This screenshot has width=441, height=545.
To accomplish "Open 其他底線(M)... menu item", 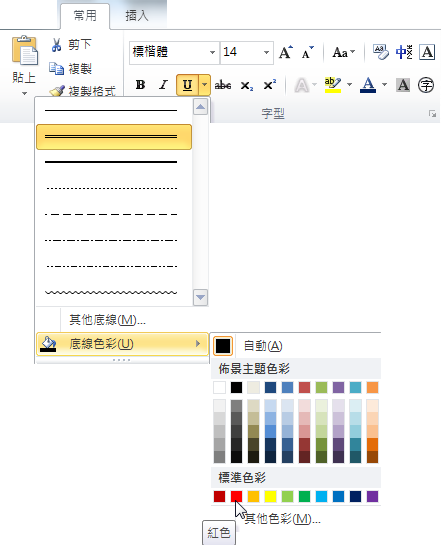I will click(122, 320).
